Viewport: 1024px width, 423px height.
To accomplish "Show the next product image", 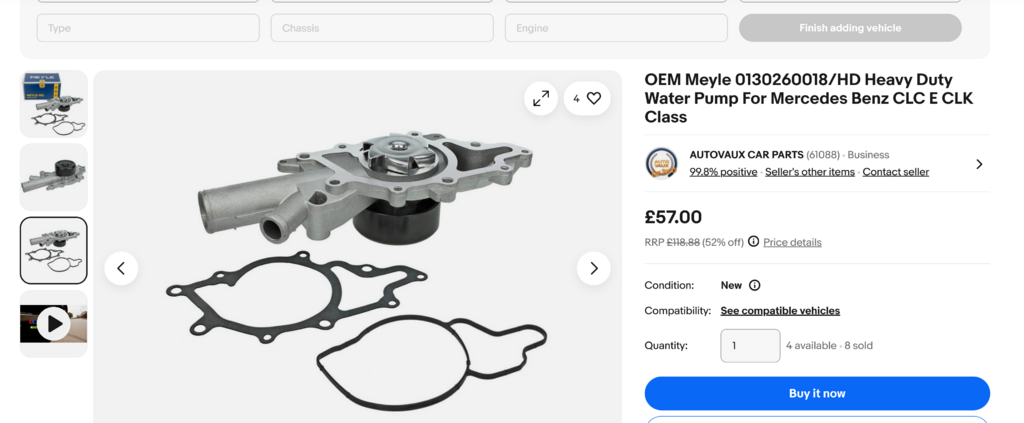I will point(594,268).
